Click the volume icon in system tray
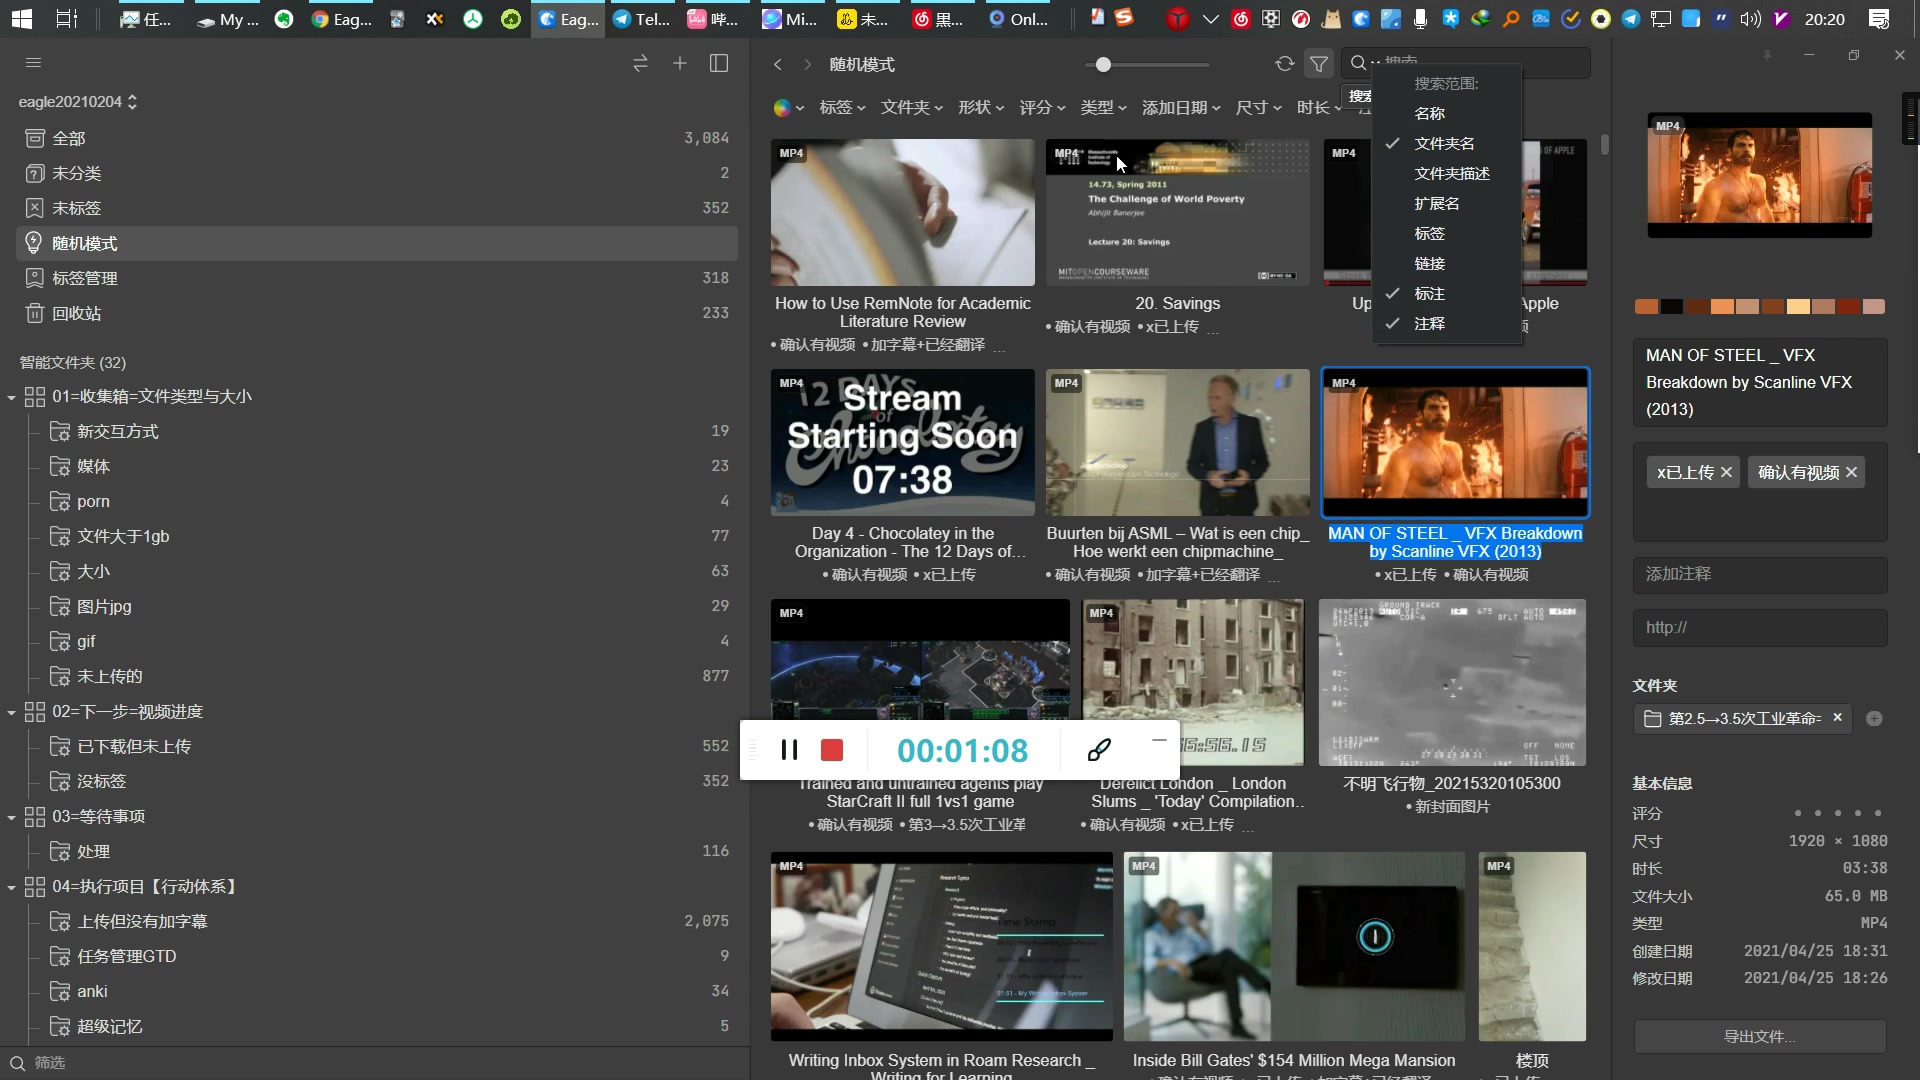The width and height of the screenshot is (1920, 1080). pos(1750,19)
